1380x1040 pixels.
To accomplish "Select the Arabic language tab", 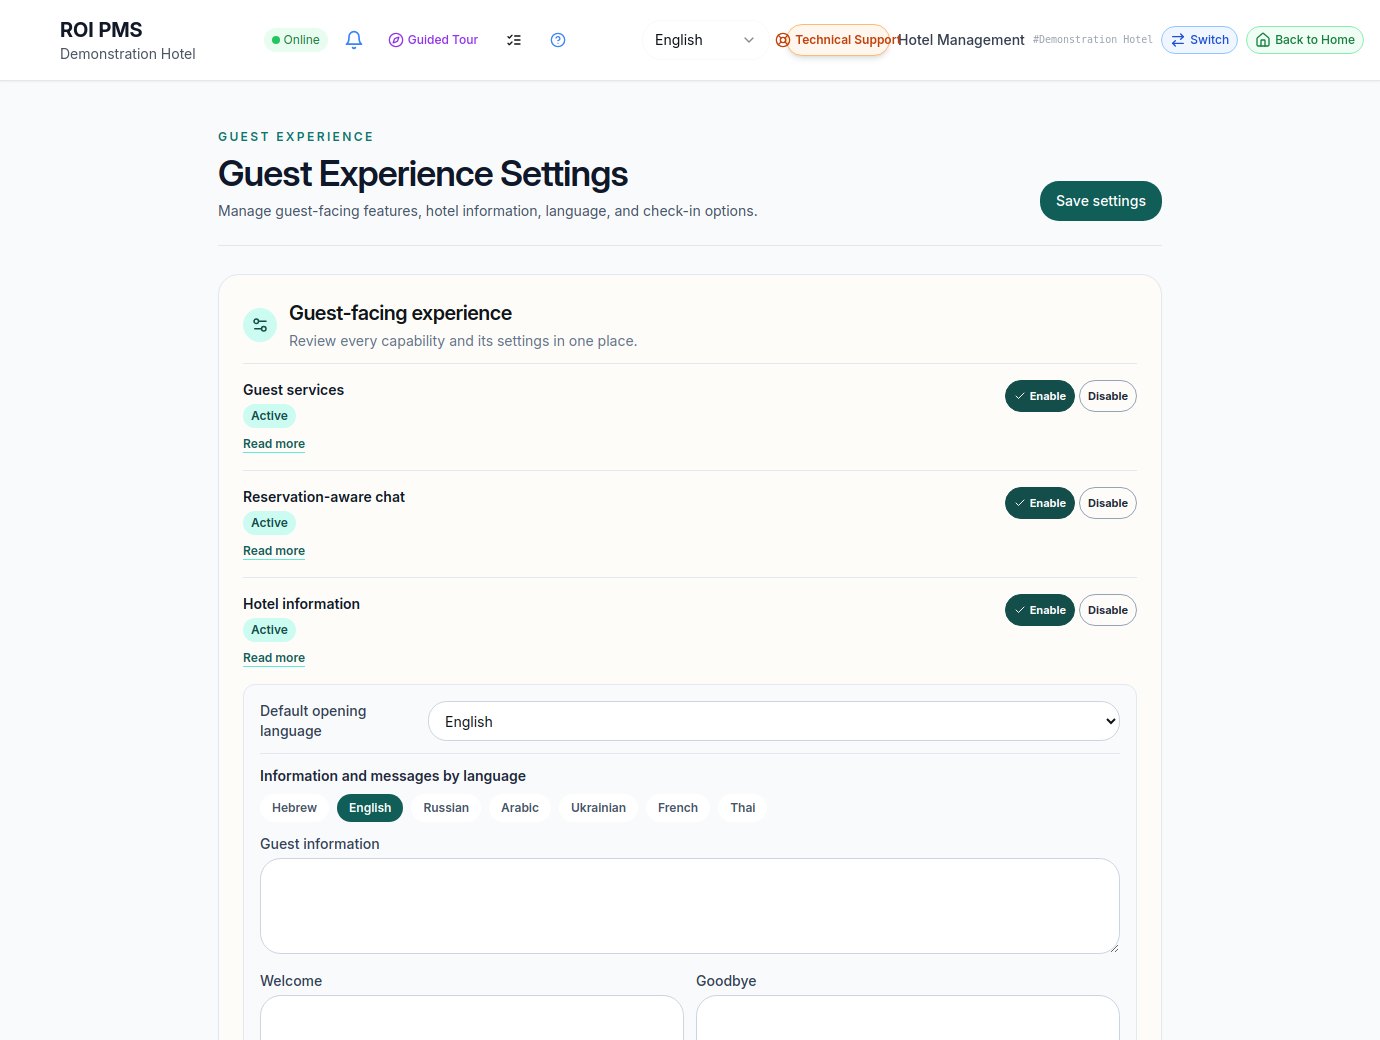I will coord(520,808).
